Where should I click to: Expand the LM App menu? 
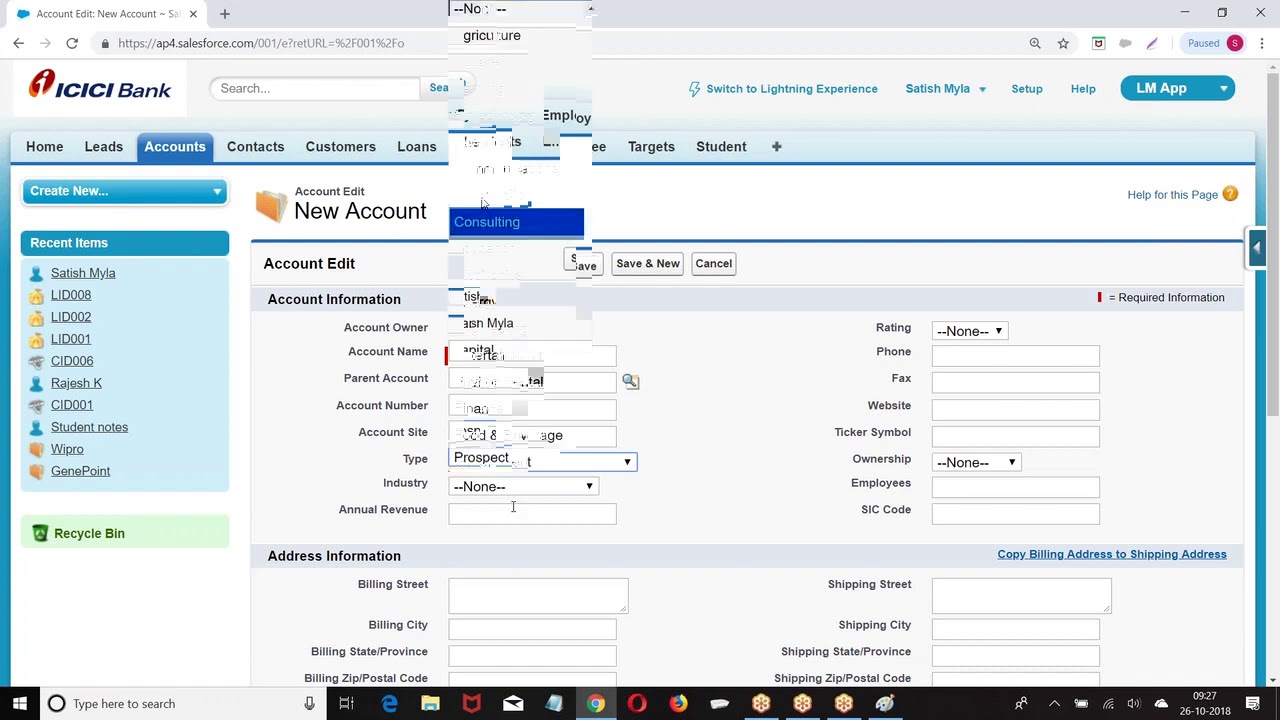click(x=1177, y=88)
